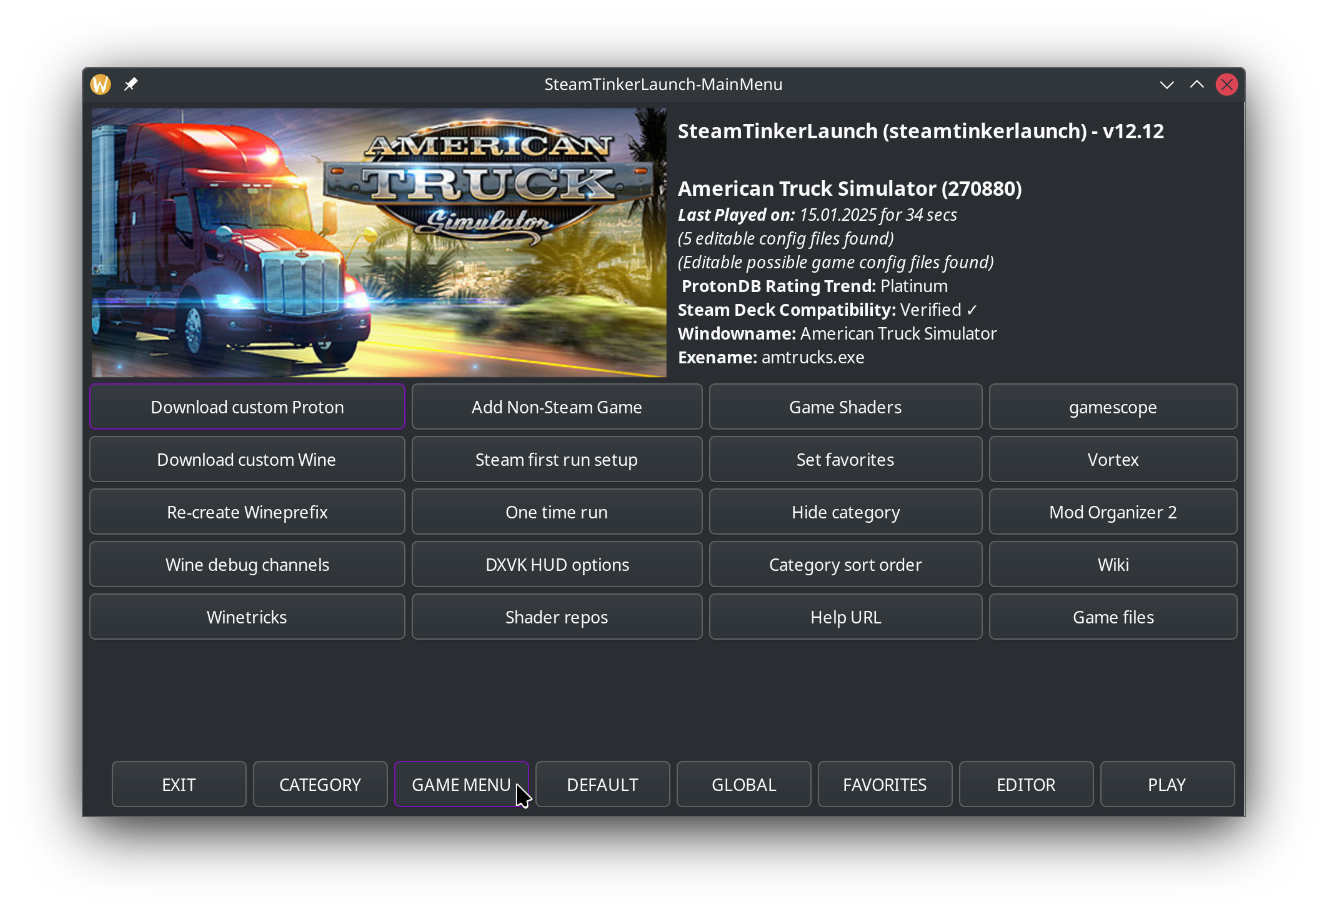The height and width of the screenshot is (913, 1327).
Task: Select One time run
Action: (557, 512)
